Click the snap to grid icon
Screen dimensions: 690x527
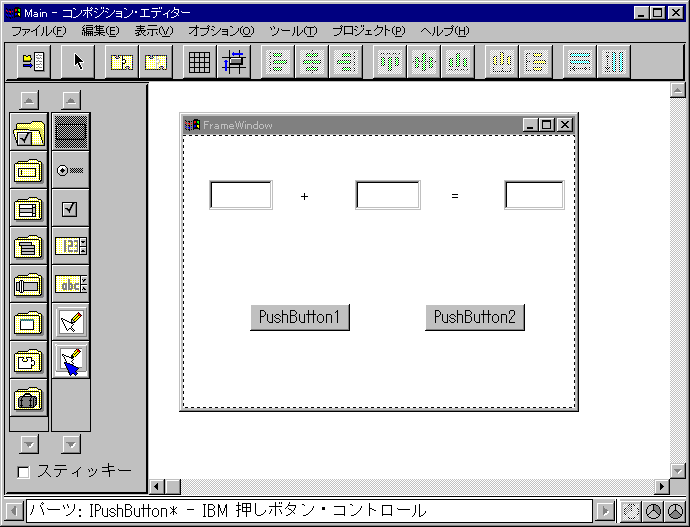coord(234,62)
